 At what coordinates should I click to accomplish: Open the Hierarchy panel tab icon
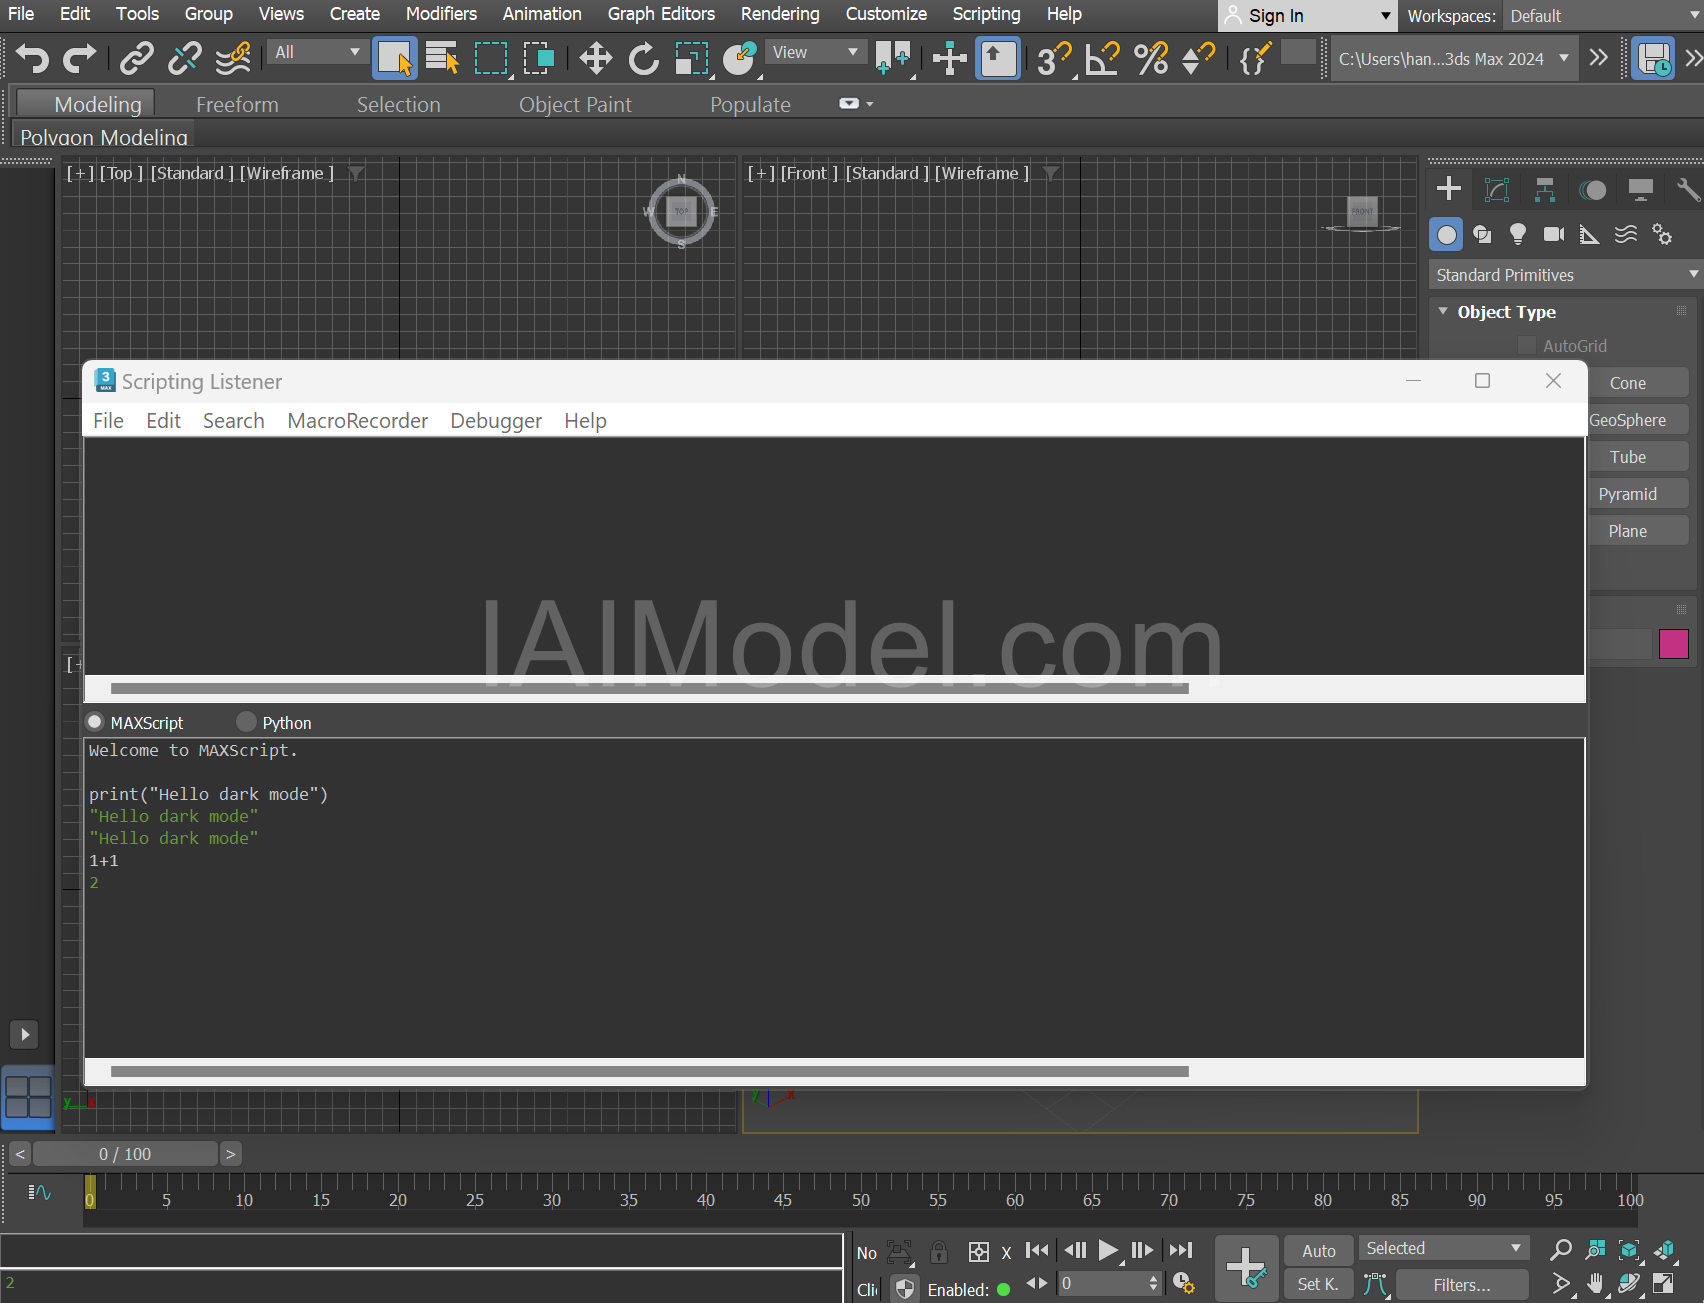1544,189
